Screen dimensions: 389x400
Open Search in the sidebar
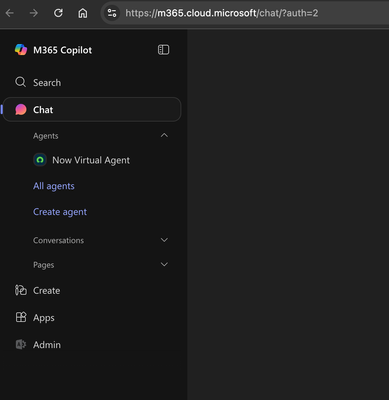click(x=92, y=82)
